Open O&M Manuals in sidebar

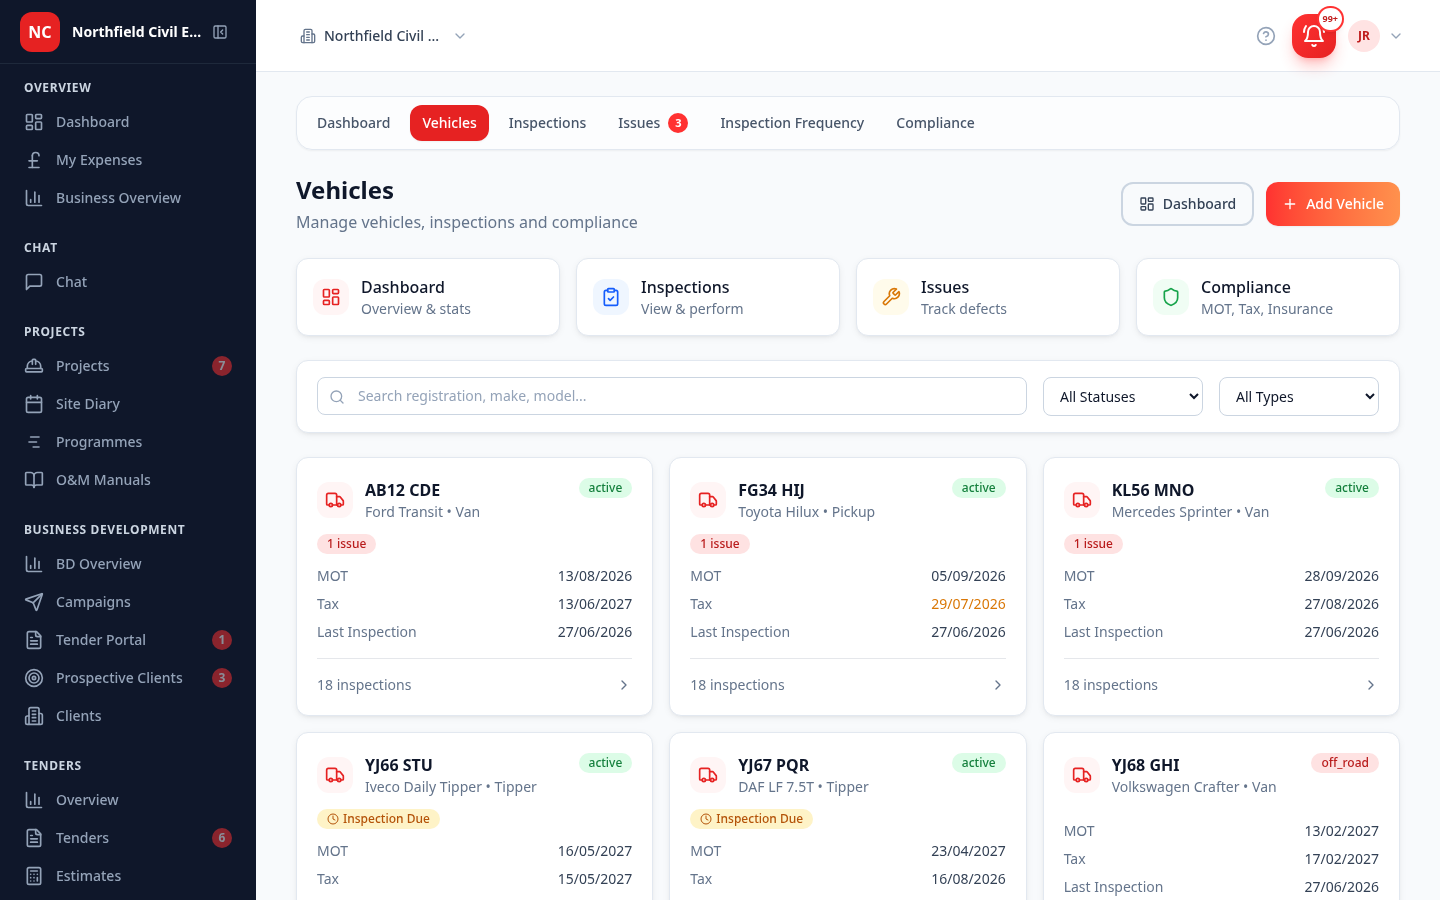point(128,480)
